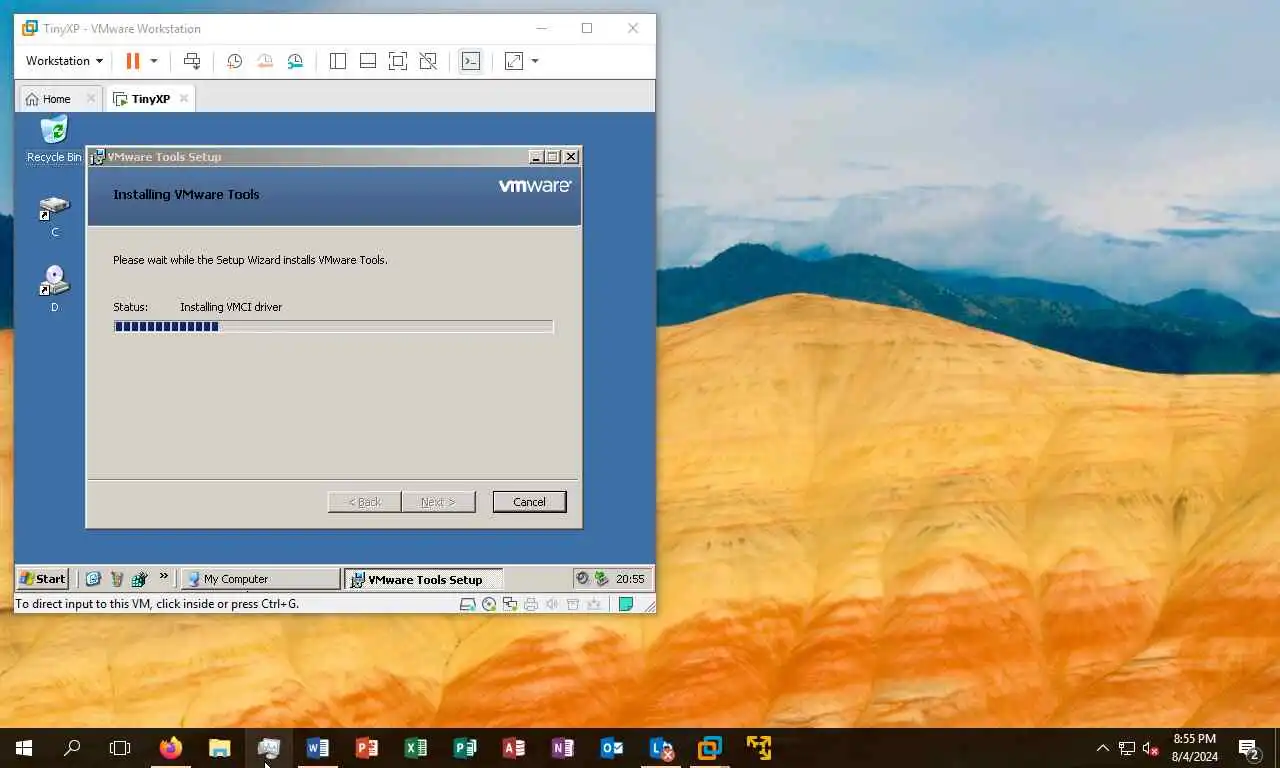Open the snapshot manager
The image size is (1280, 768).
(295, 61)
